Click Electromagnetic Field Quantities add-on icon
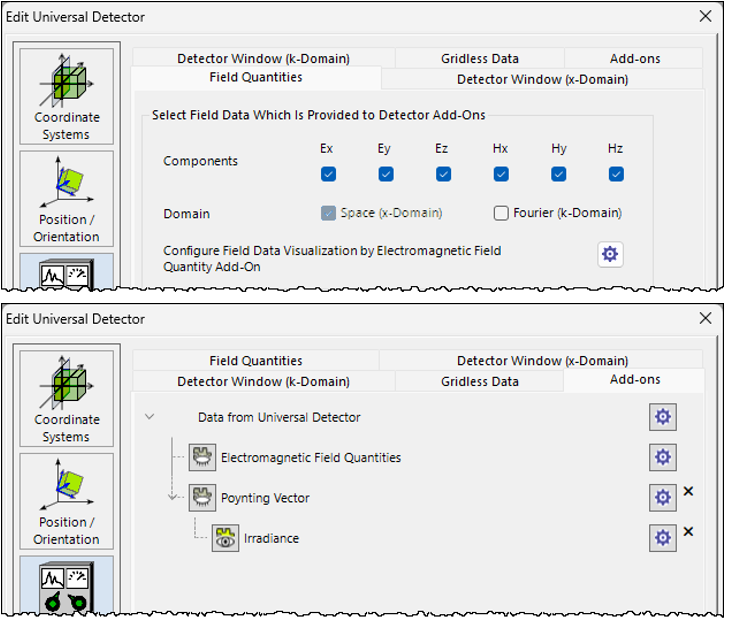The image size is (729, 623). [202, 457]
